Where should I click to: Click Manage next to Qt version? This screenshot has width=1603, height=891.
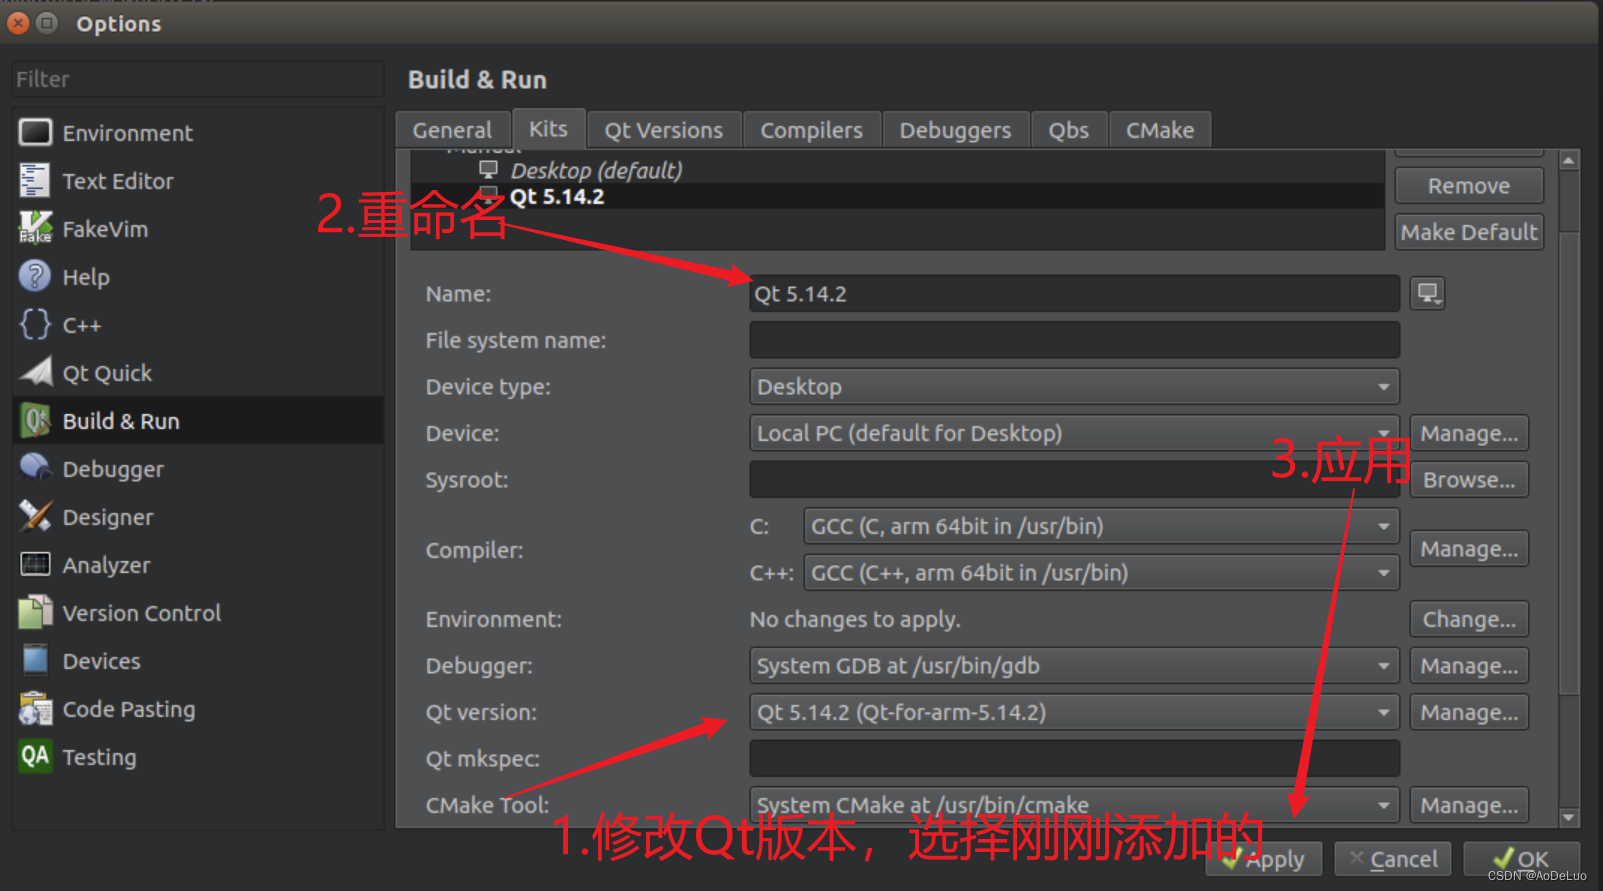click(x=1469, y=712)
